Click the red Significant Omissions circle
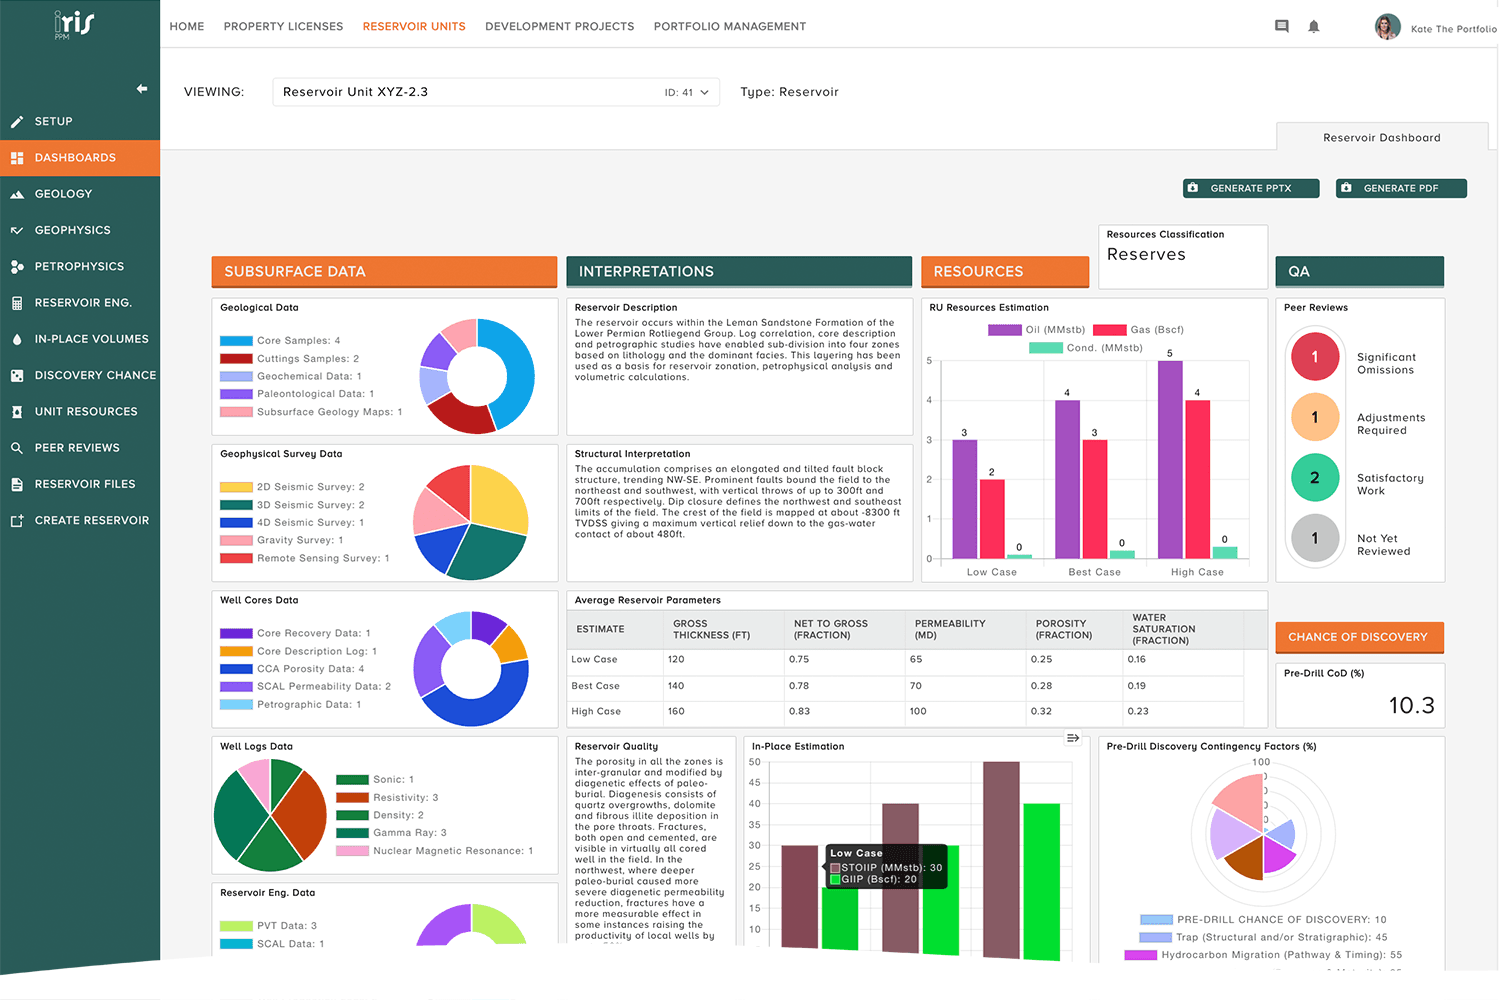Screen dimensions: 1500x1000 point(1314,357)
